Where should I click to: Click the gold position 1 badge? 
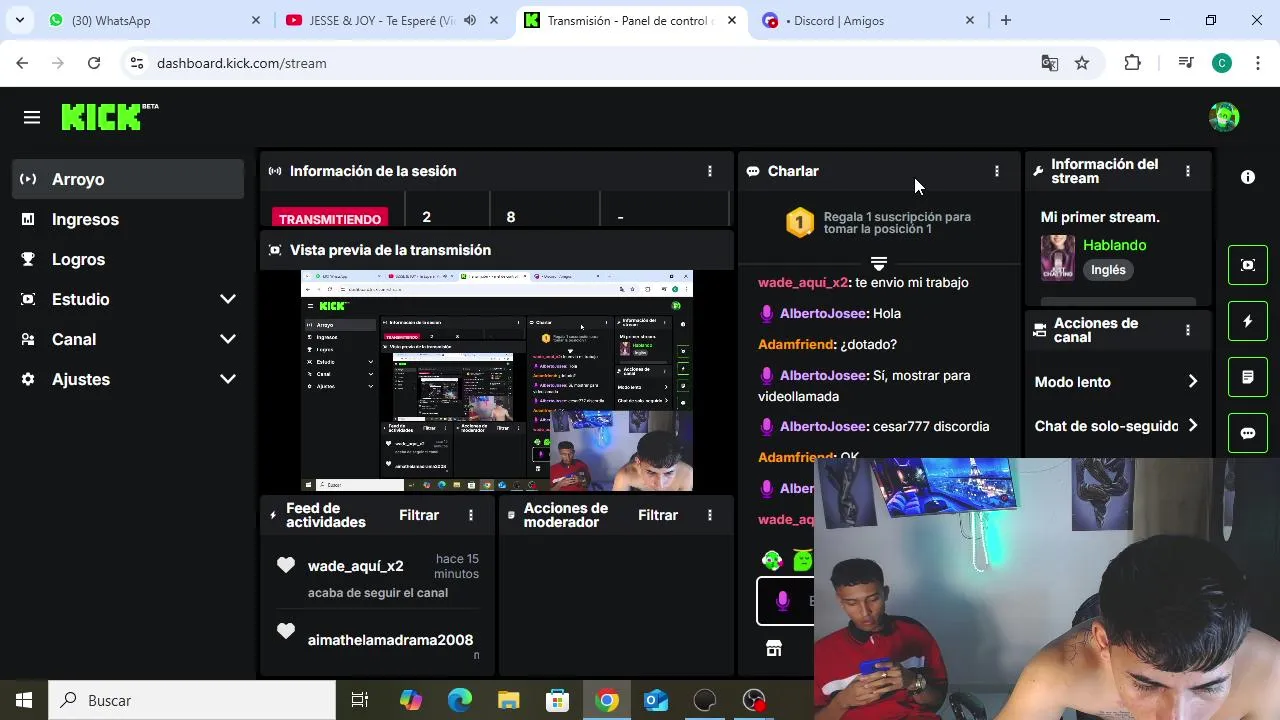pyautogui.click(x=800, y=222)
